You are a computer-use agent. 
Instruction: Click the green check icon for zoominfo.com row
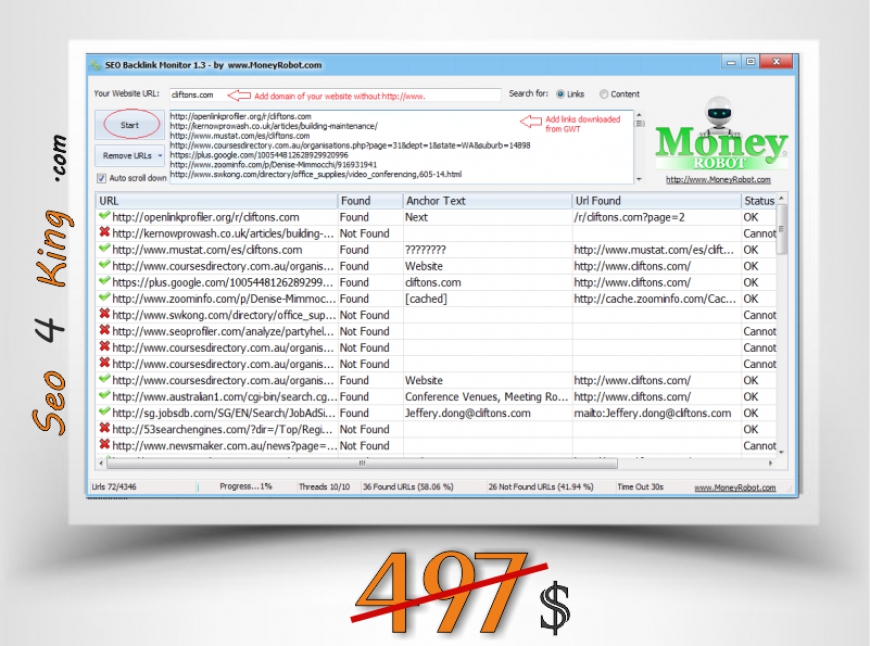(x=104, y=297)
